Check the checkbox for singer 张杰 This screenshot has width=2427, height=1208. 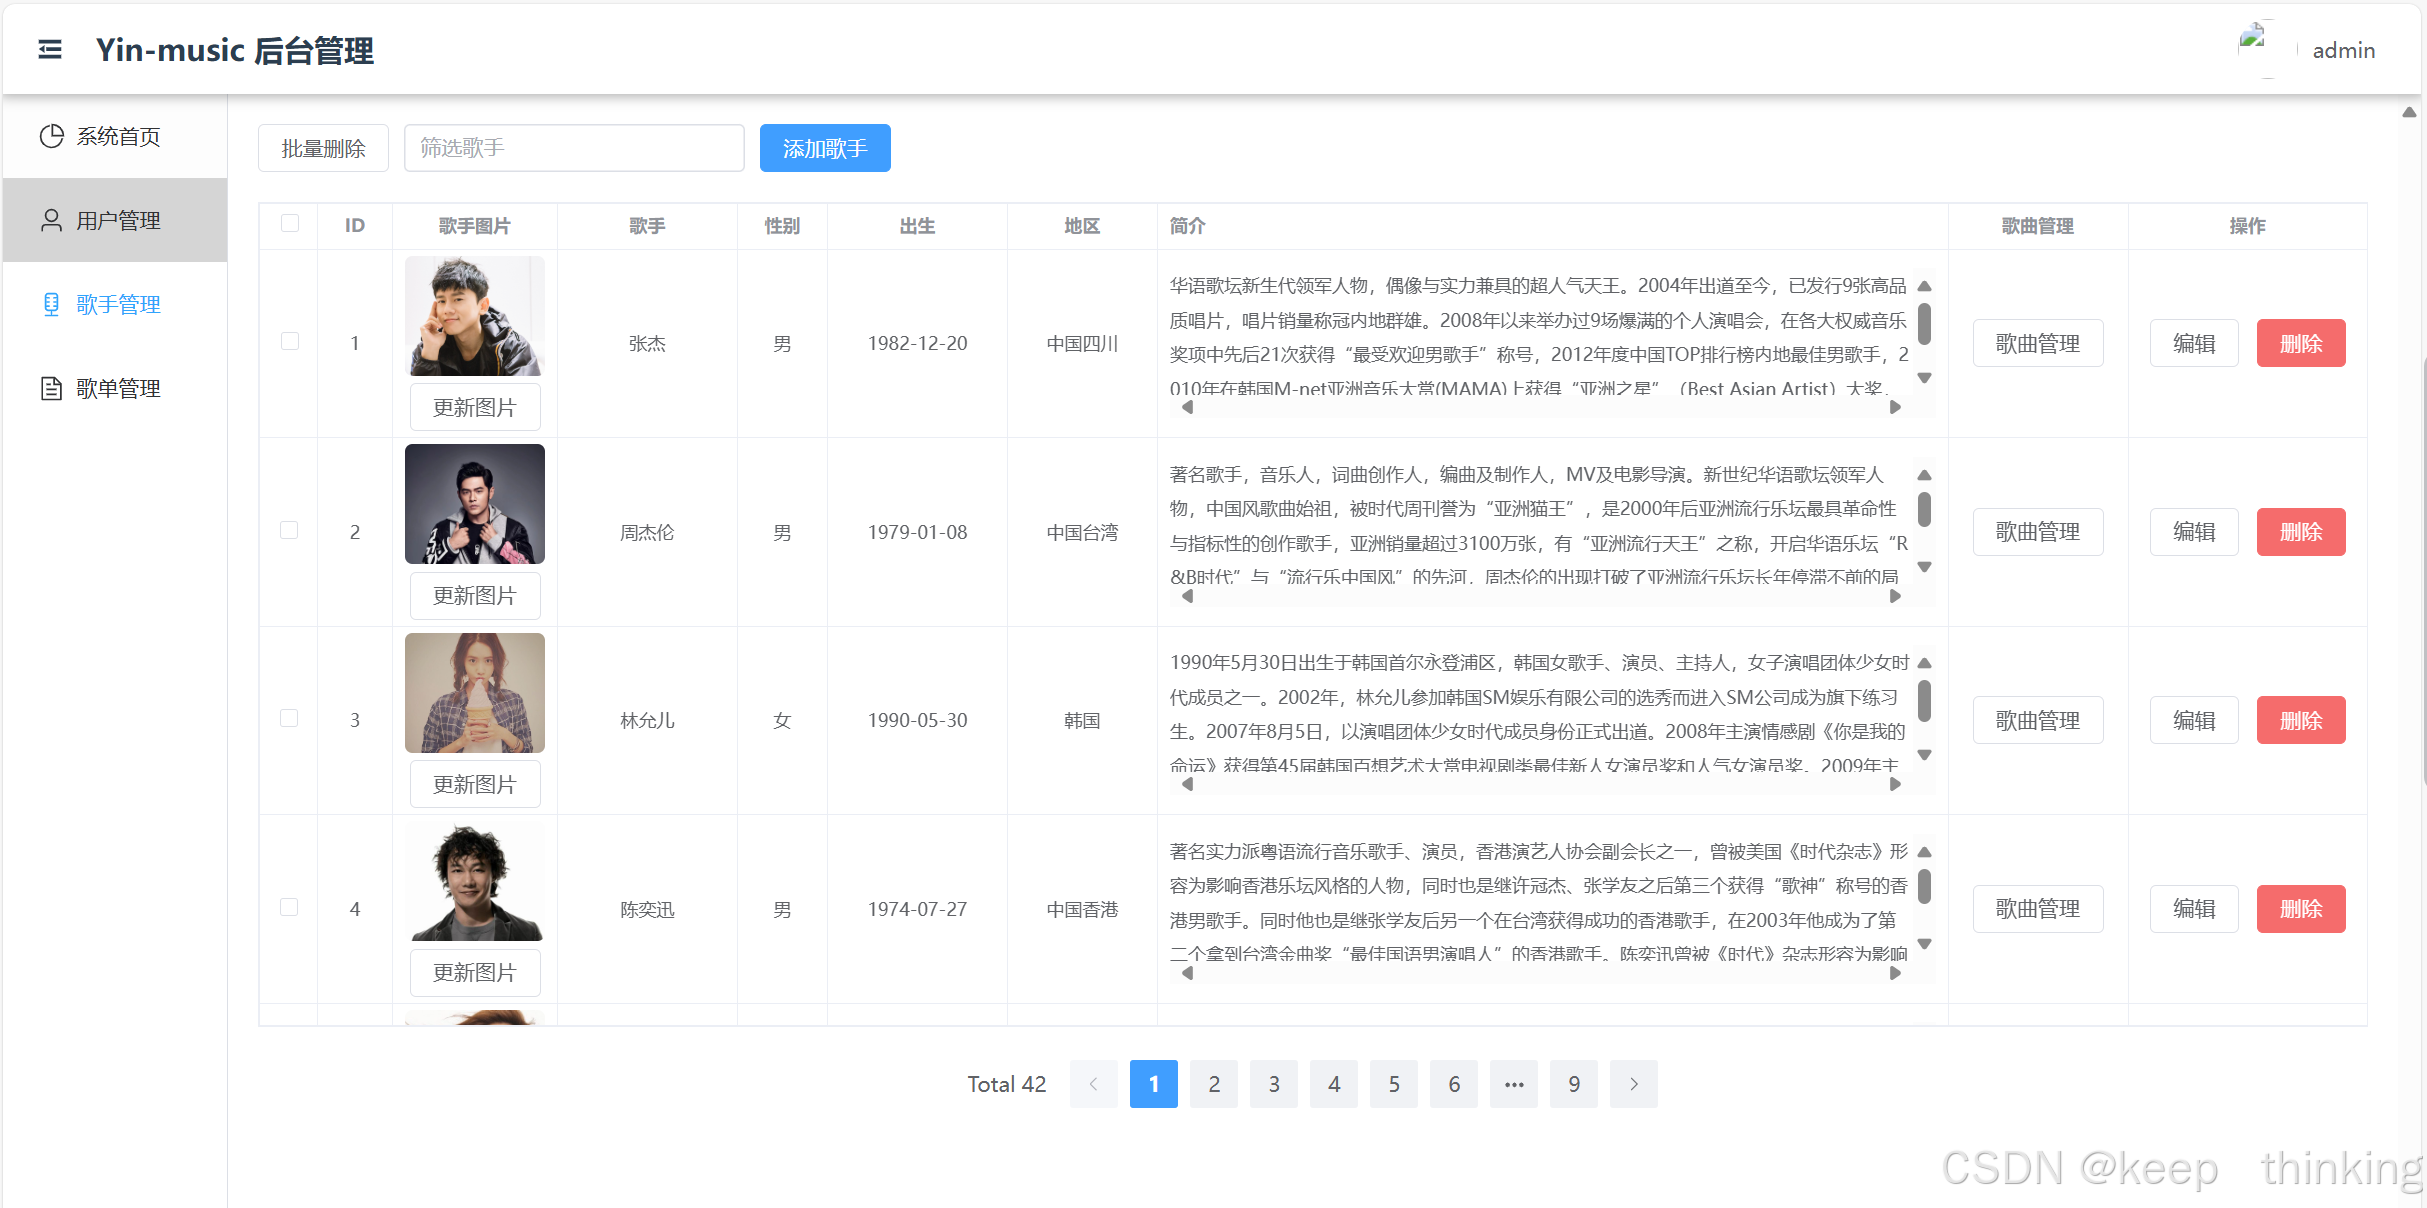290,341
